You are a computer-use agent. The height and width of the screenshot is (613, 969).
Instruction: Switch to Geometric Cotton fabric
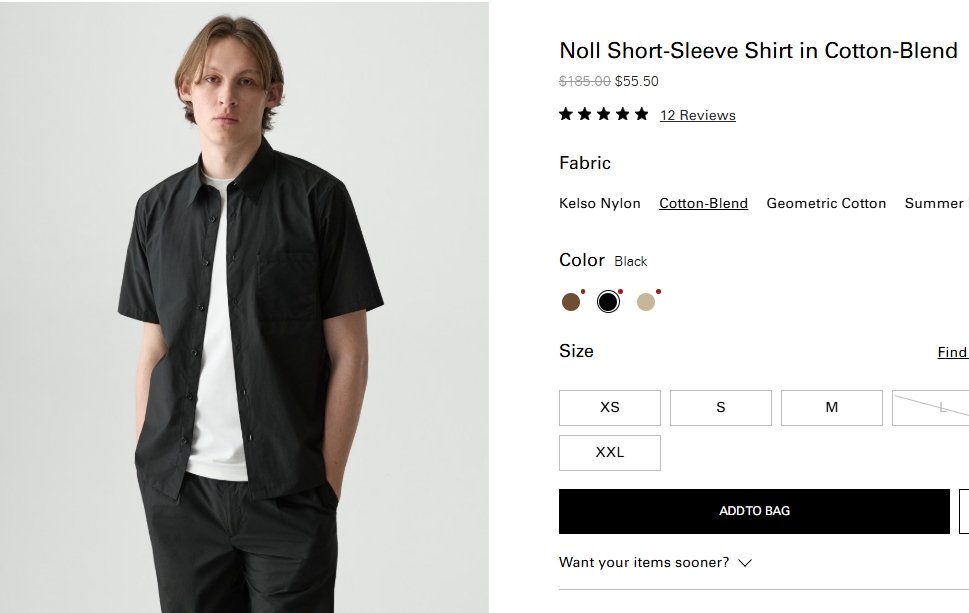click(826, 203)
